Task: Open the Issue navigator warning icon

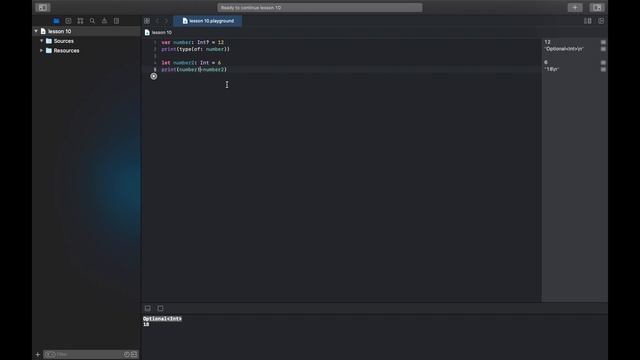Action: tap(104, 21)
